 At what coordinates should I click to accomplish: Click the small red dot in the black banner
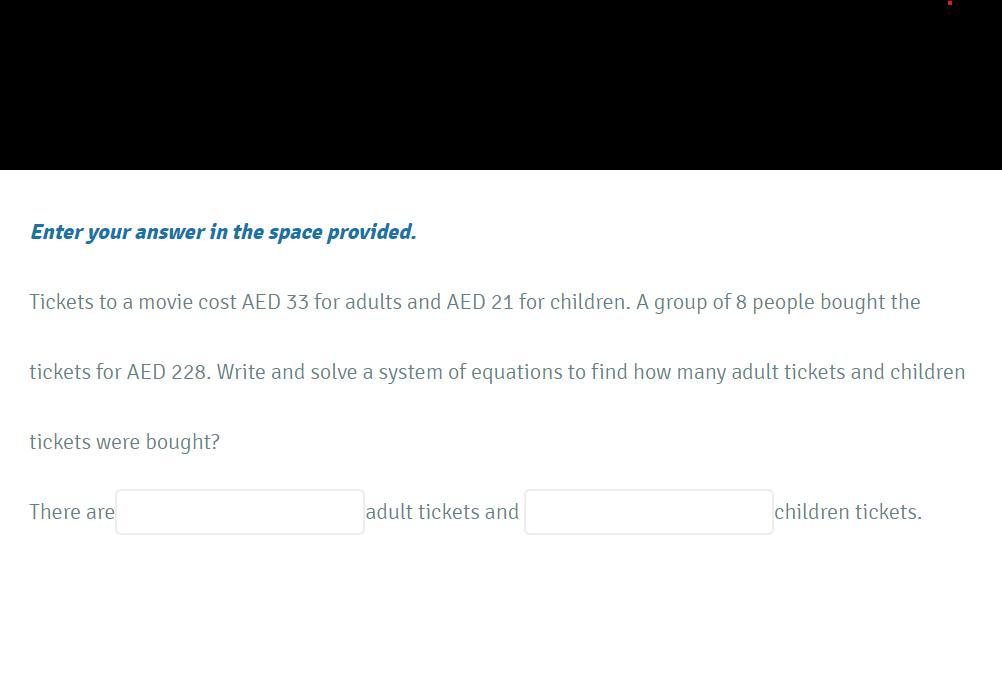(949, 3)
